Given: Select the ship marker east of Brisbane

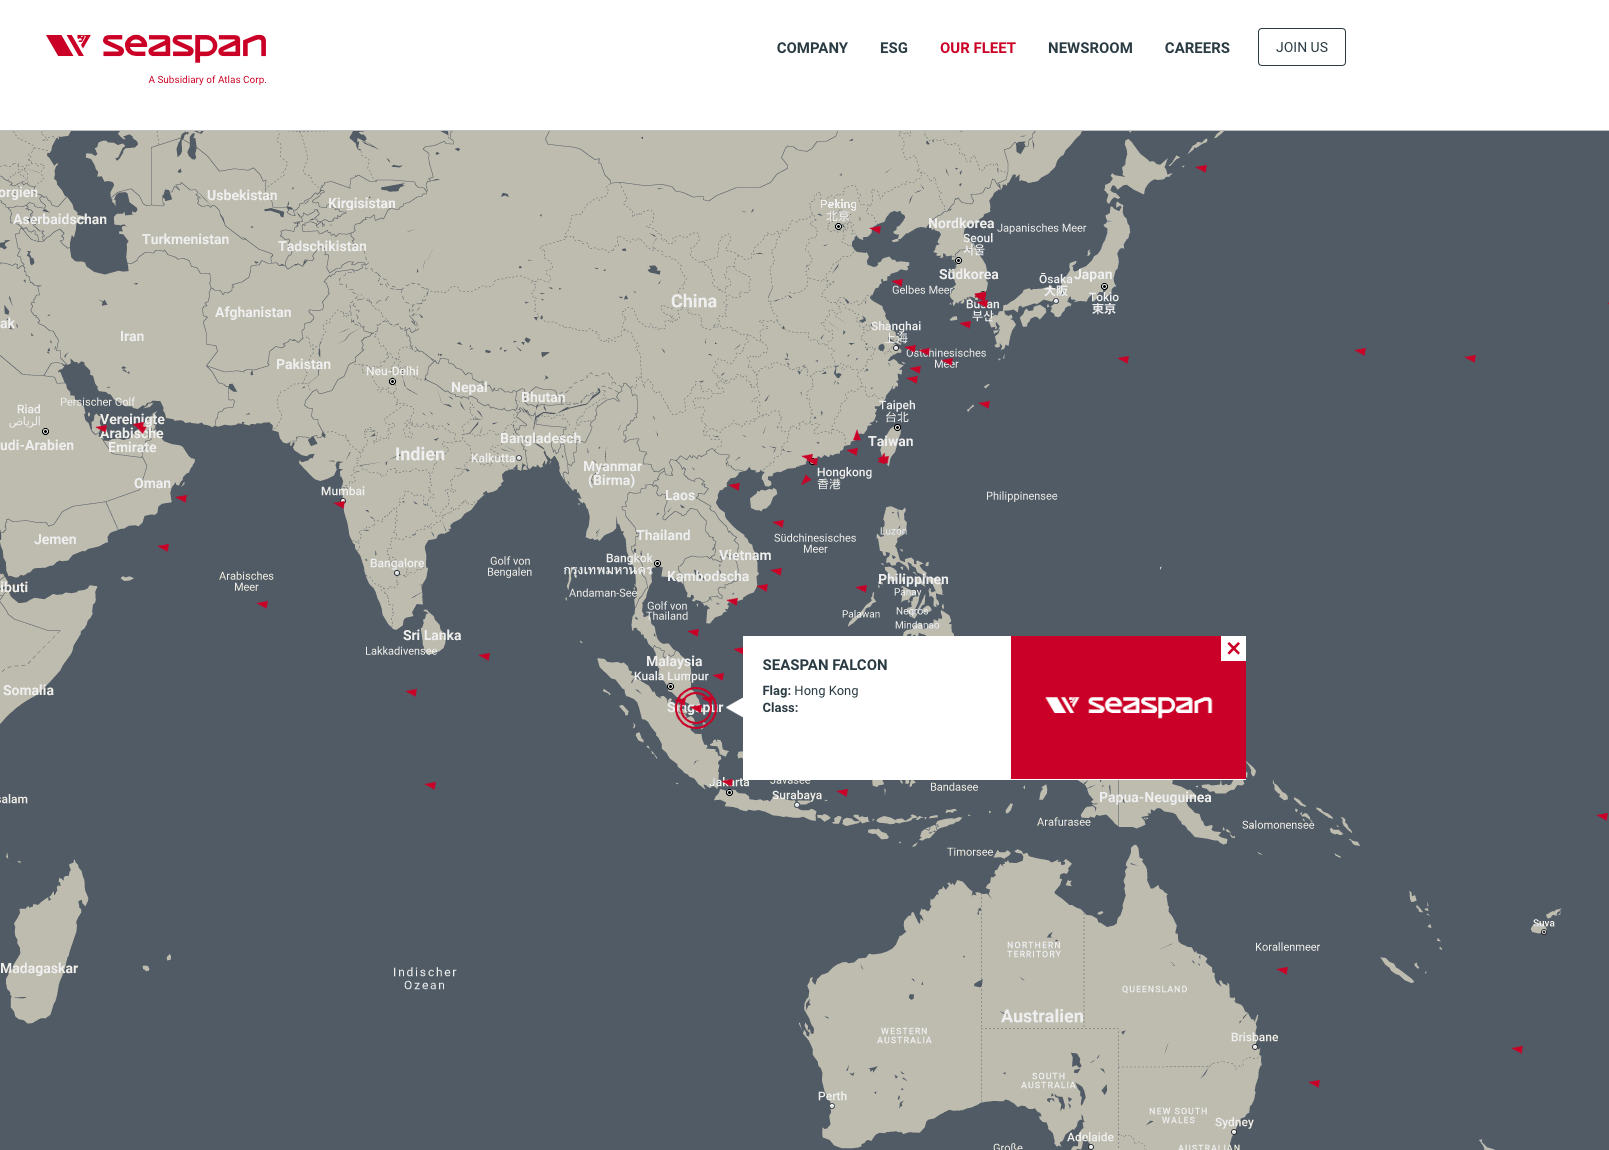Looking at the screenshot, I should [1517, 1049].
